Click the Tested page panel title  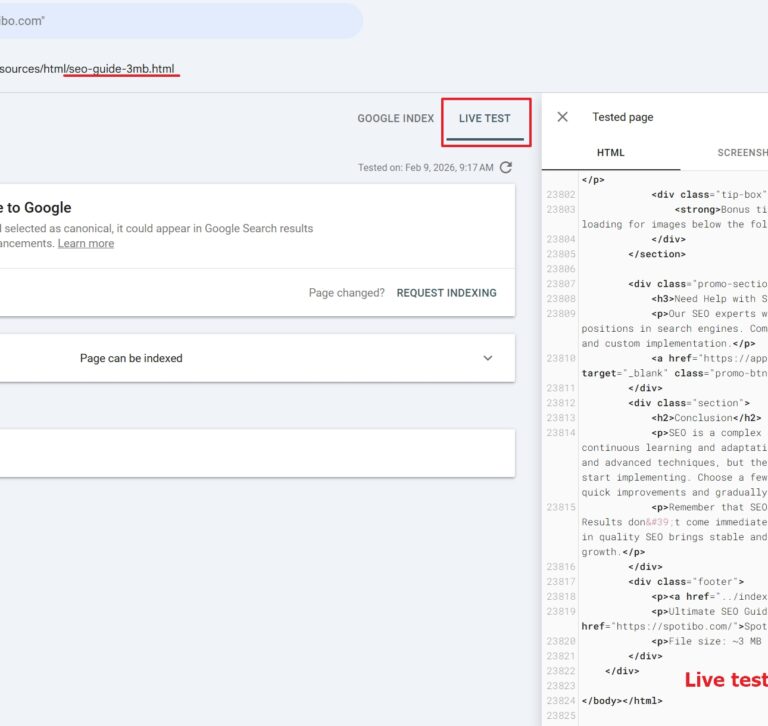622,117
